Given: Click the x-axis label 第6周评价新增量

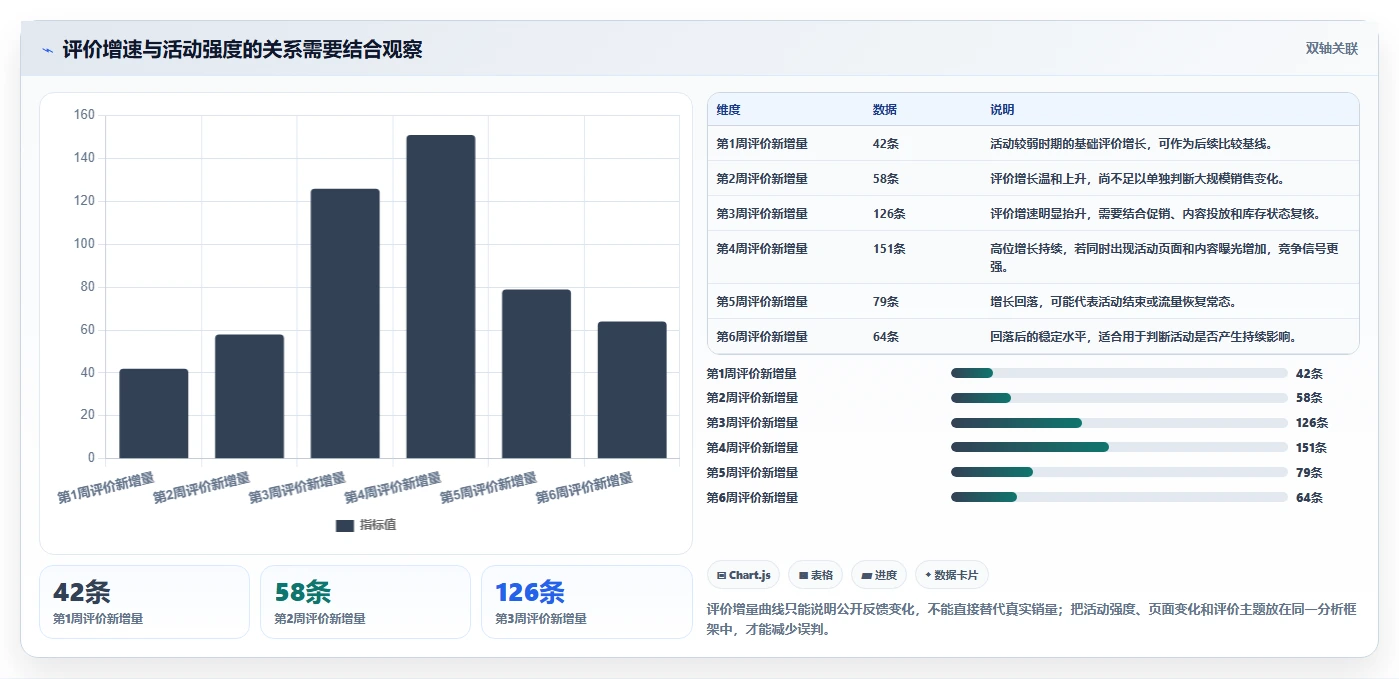Looking at the screenshot, I should tap(584, 488).
